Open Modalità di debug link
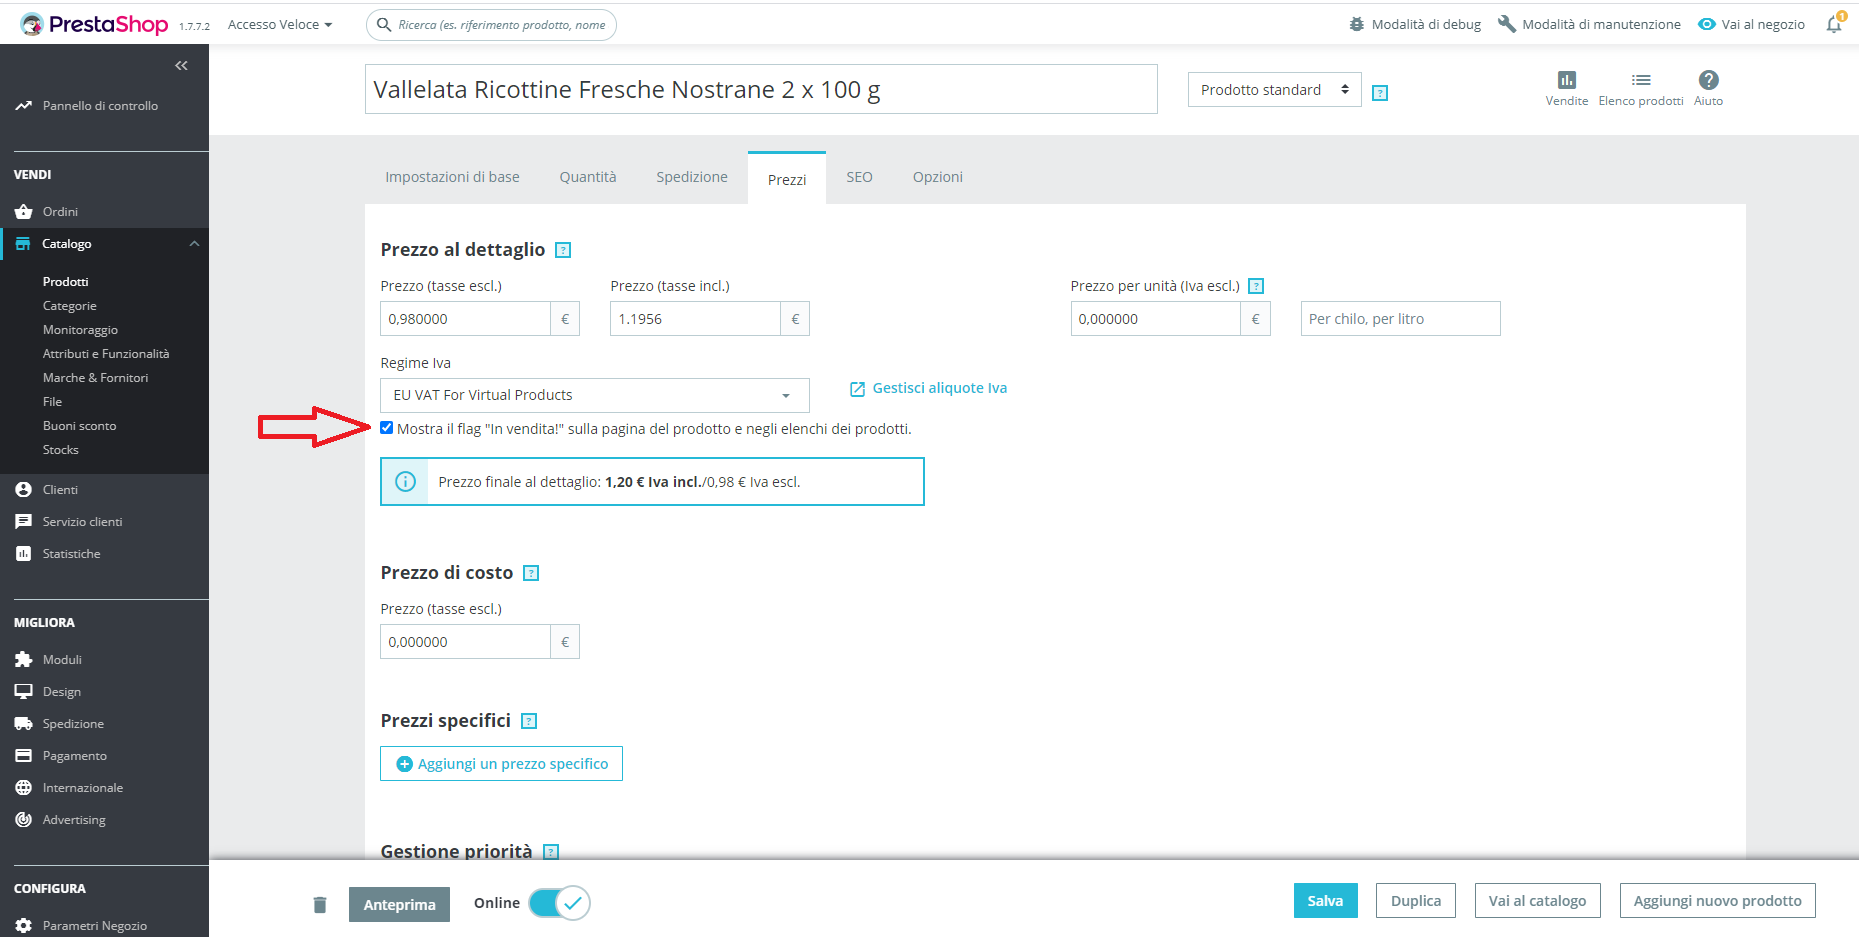 (x=1415, y=25)
